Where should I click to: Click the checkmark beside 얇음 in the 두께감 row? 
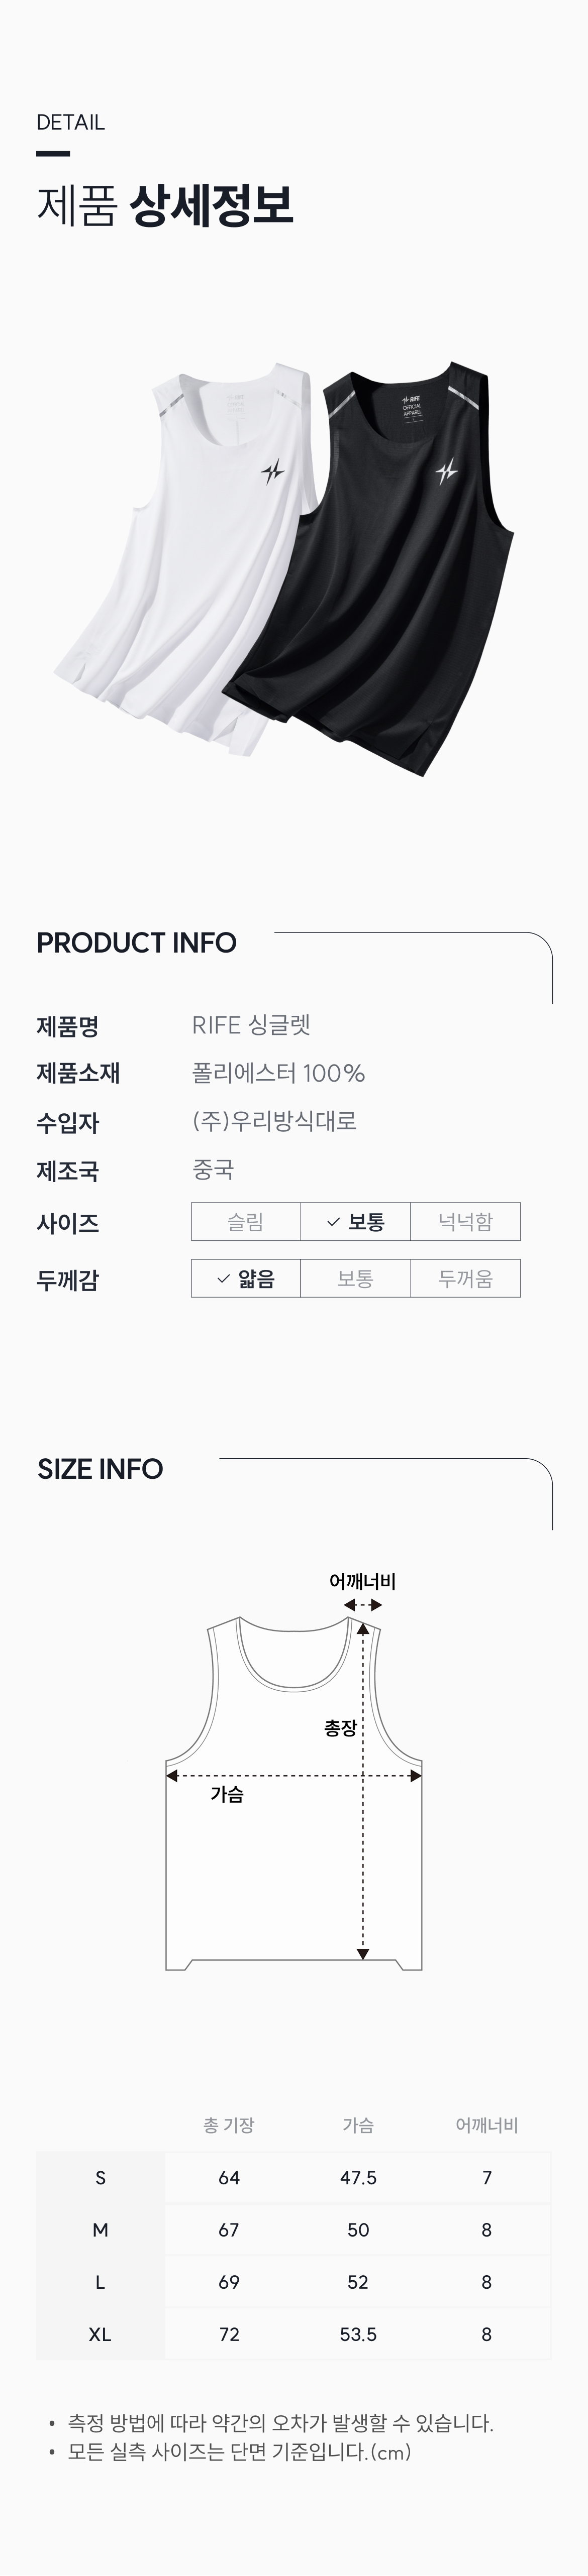(224, 1279)
